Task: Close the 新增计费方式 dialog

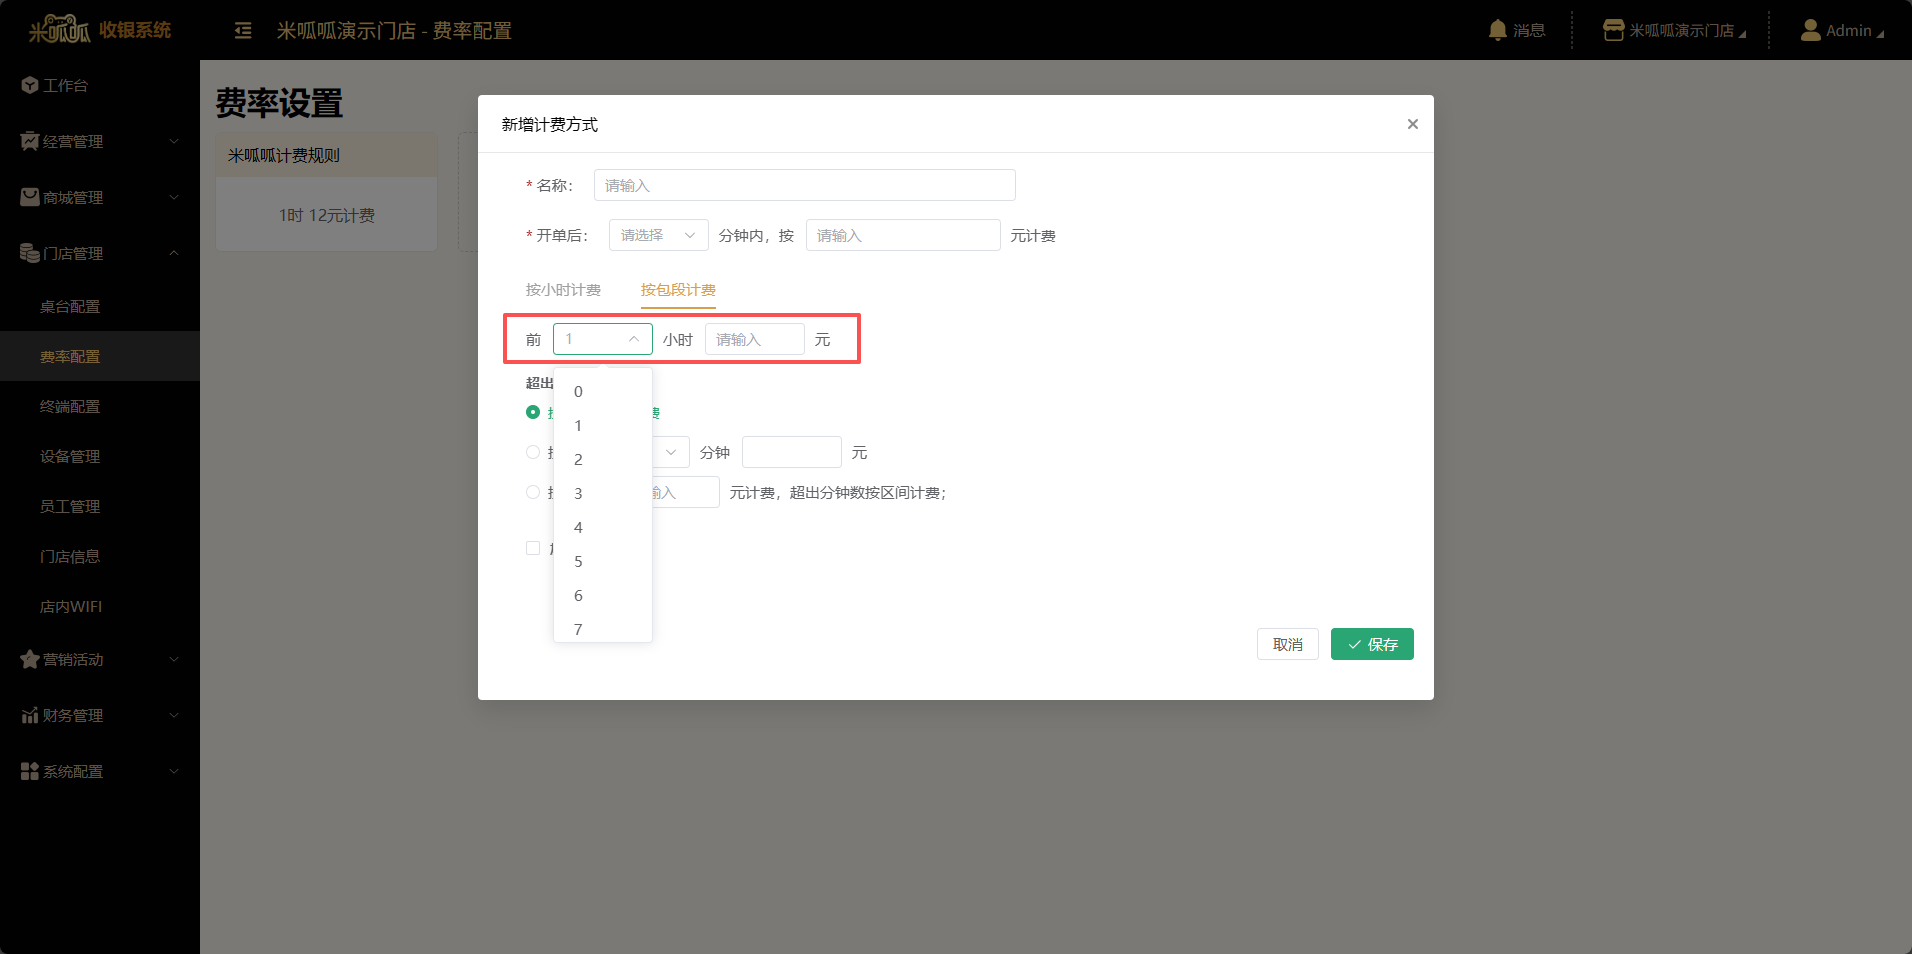Action: [x=1412, y=124]
